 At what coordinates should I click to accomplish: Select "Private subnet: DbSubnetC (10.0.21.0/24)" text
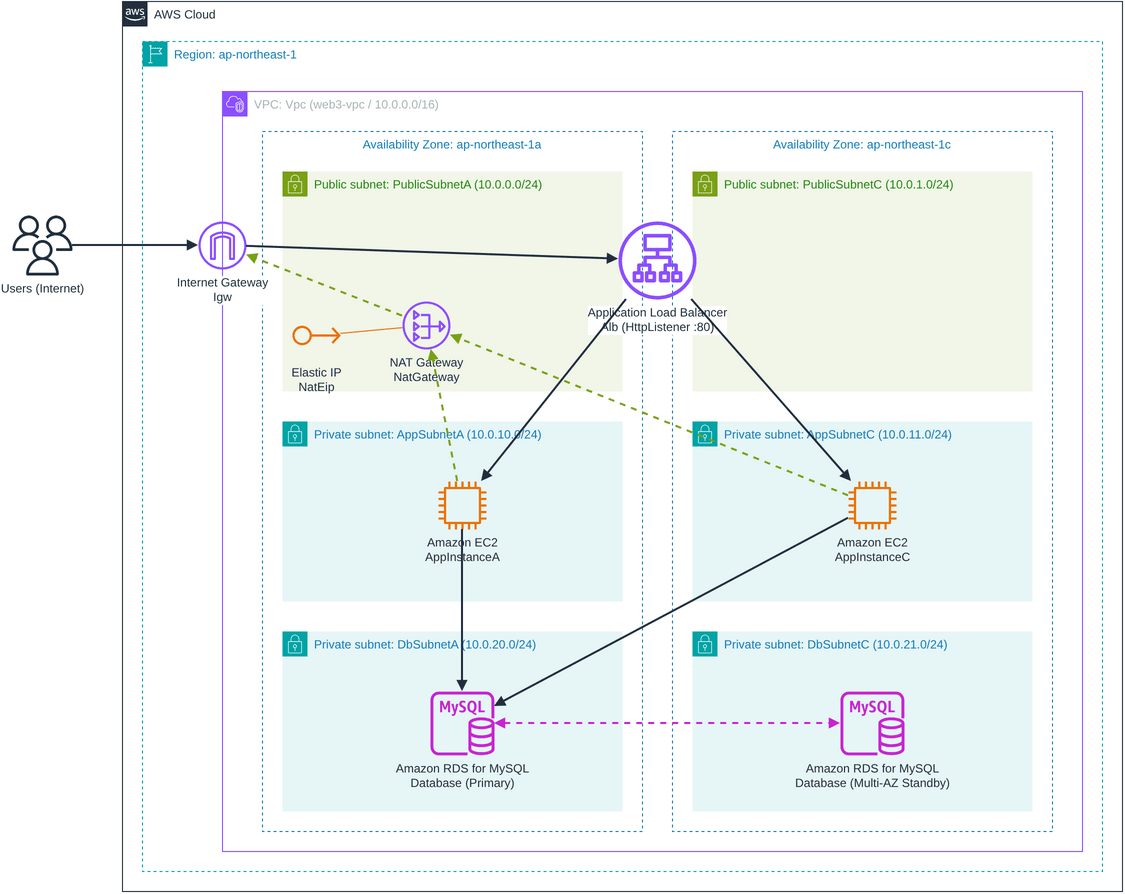tap(835, 645)
